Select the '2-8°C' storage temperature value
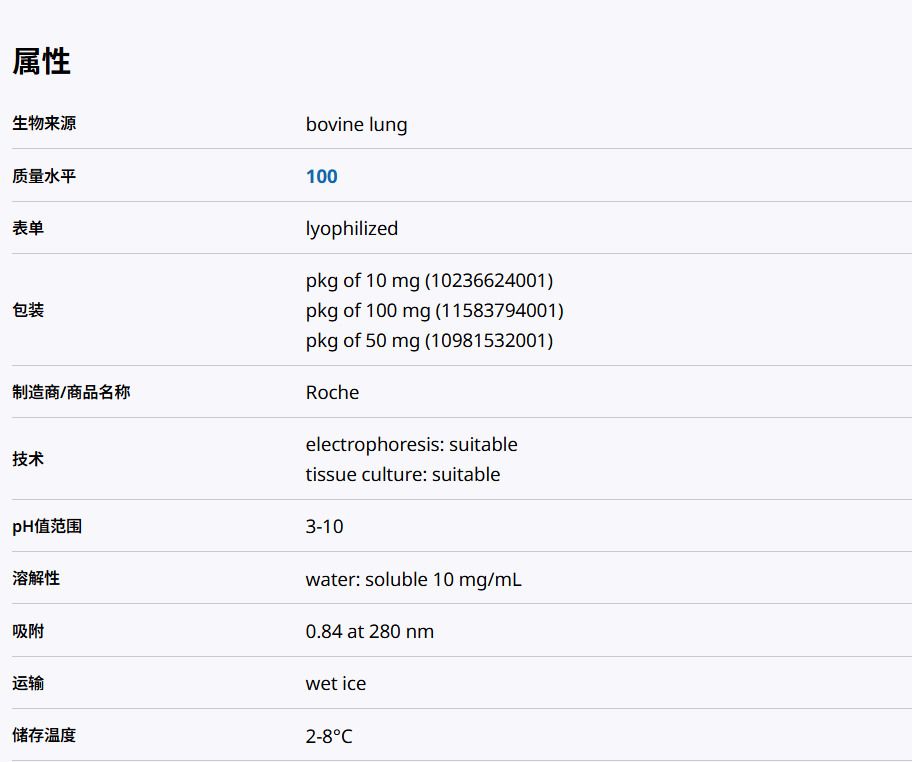This screenshot has height=762, width=912. click(x=329, y=737)
